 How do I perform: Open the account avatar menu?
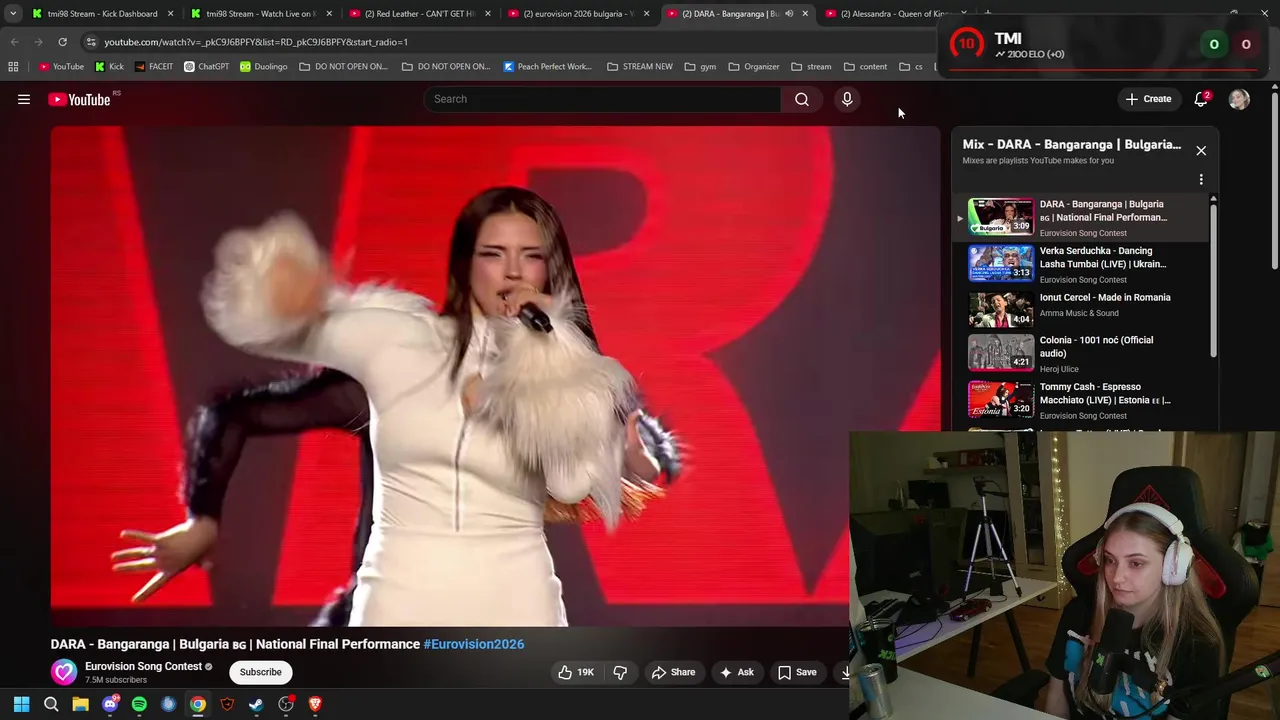tap(1239, 99)
